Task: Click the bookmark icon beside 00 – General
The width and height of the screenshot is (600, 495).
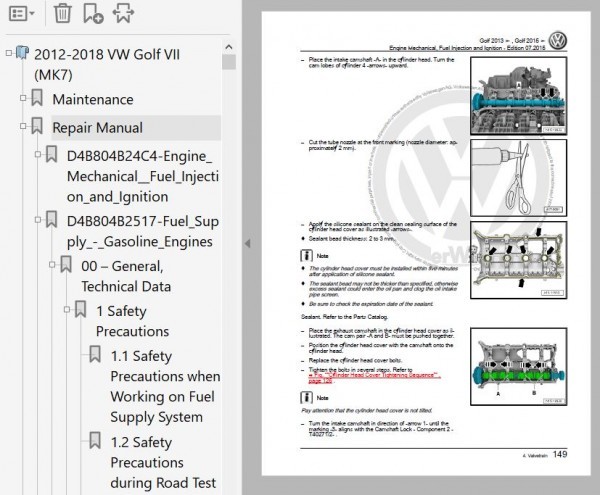Action: (x=66, y=264)
